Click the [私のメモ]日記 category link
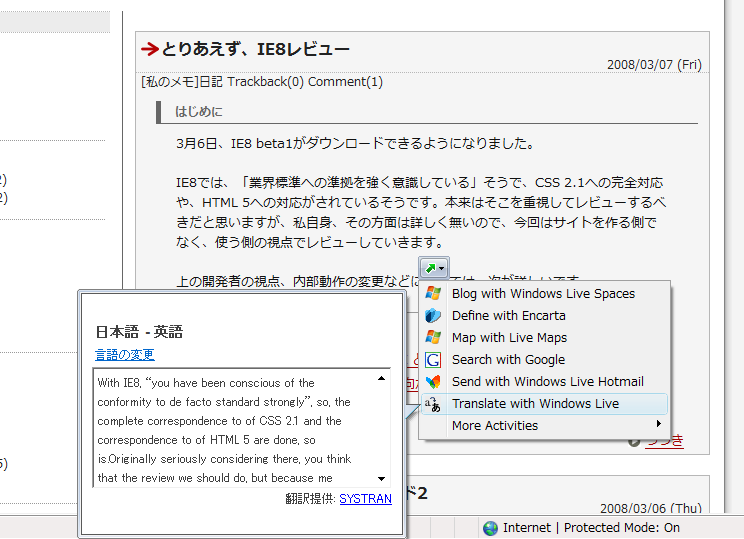 (182, 82)
